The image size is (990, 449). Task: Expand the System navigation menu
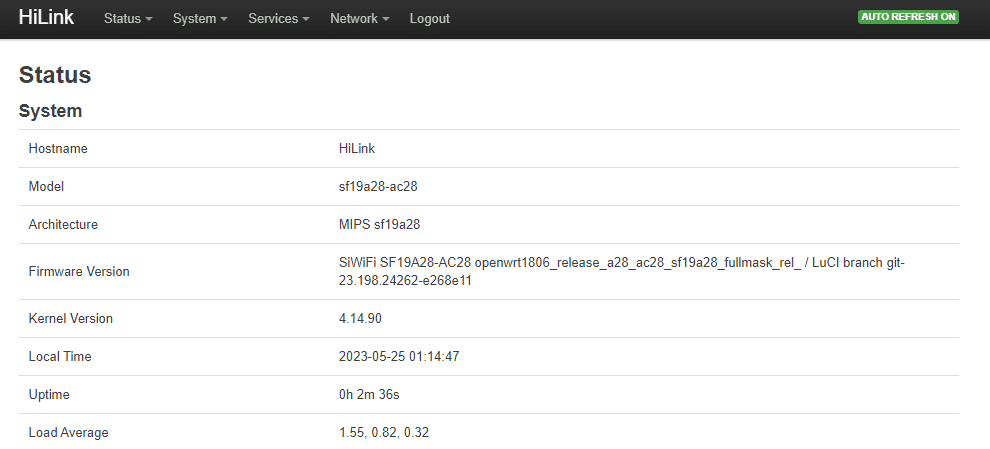tap(200, 19)
